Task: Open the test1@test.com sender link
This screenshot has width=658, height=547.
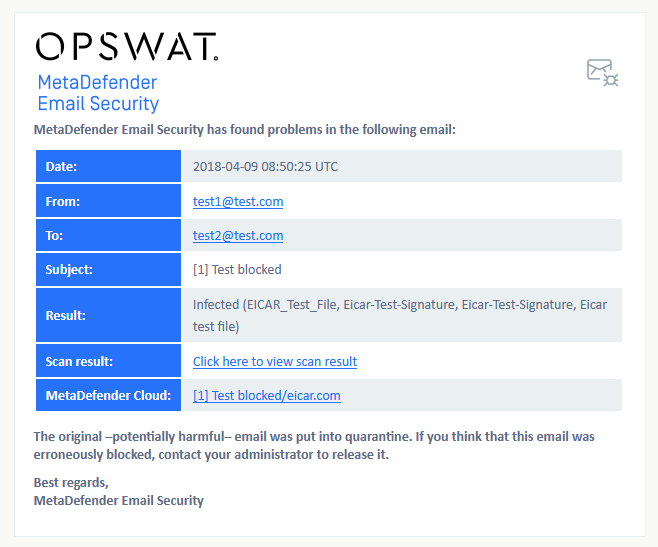Action: click(x=238, y=202)
